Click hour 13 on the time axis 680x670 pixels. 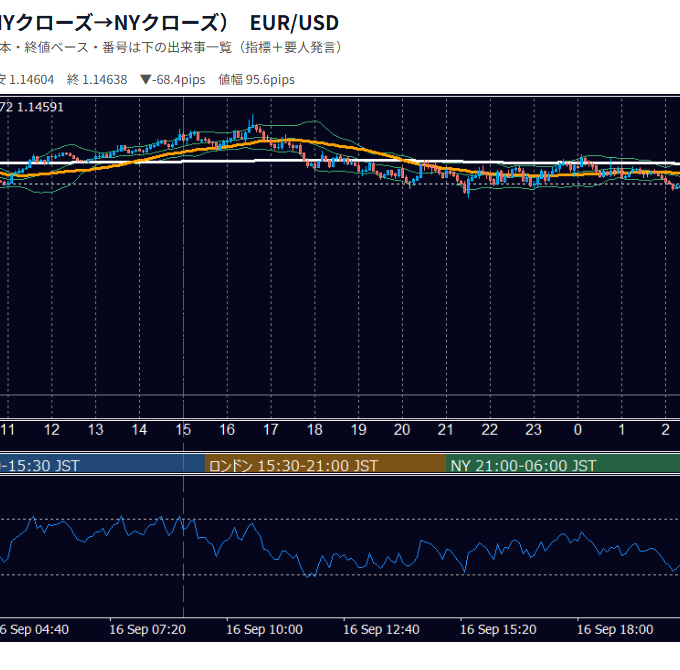(95, 430)
